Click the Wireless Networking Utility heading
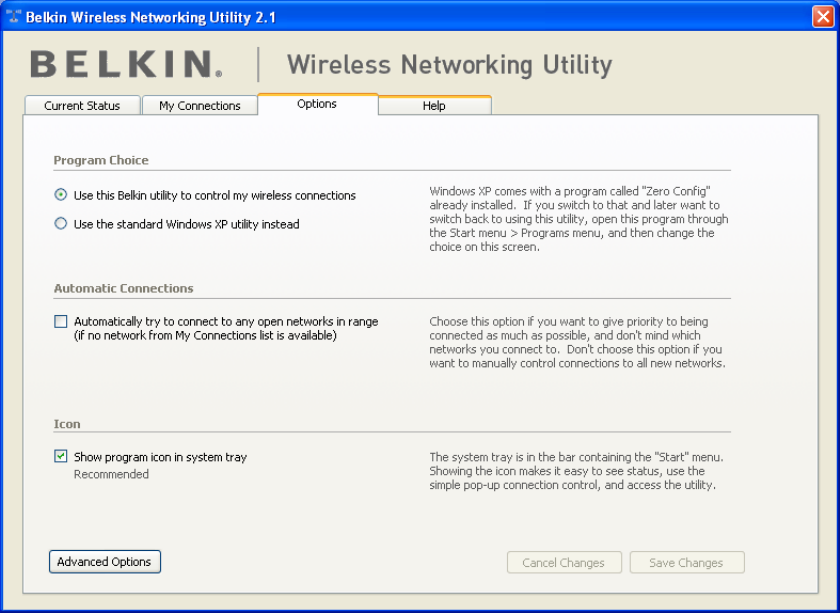 point(449,65)
